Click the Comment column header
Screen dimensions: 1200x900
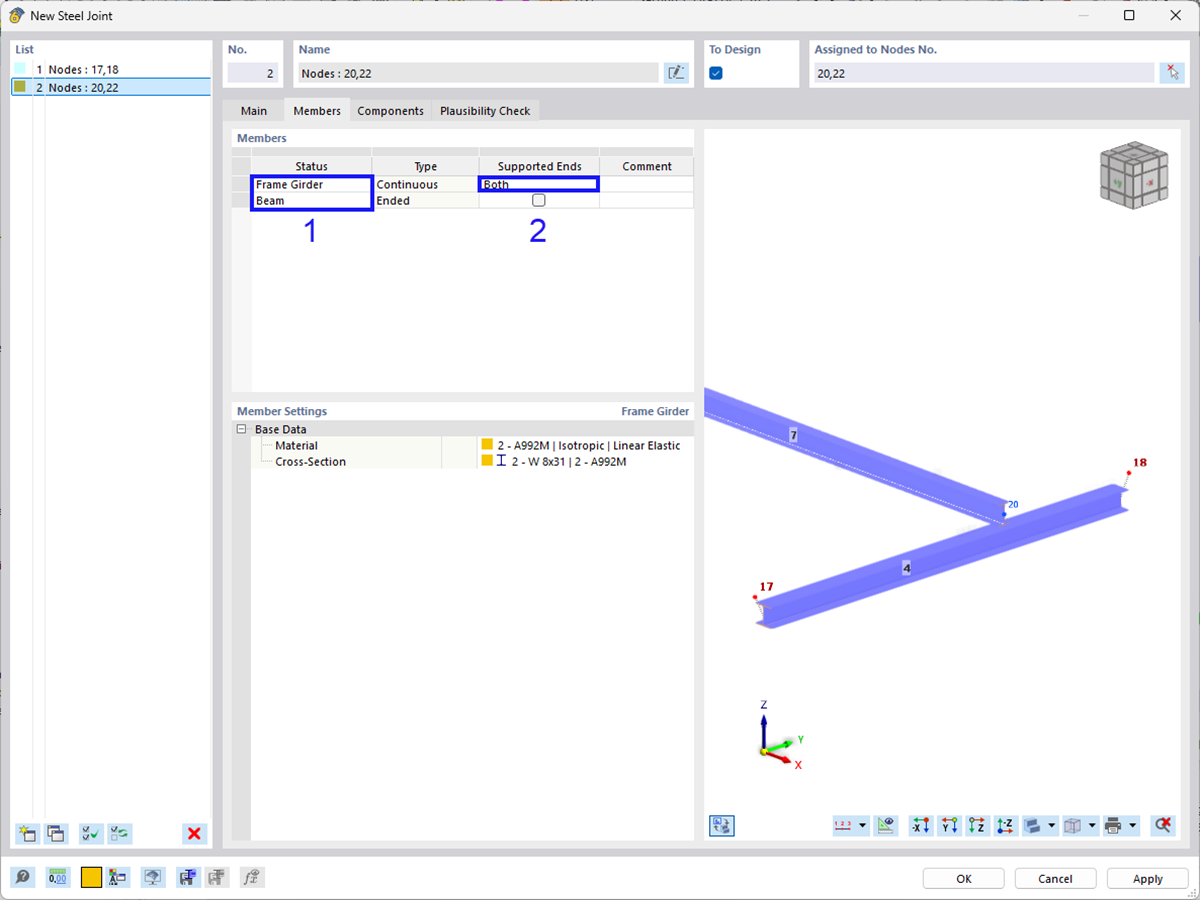click(x=647, y=166)
